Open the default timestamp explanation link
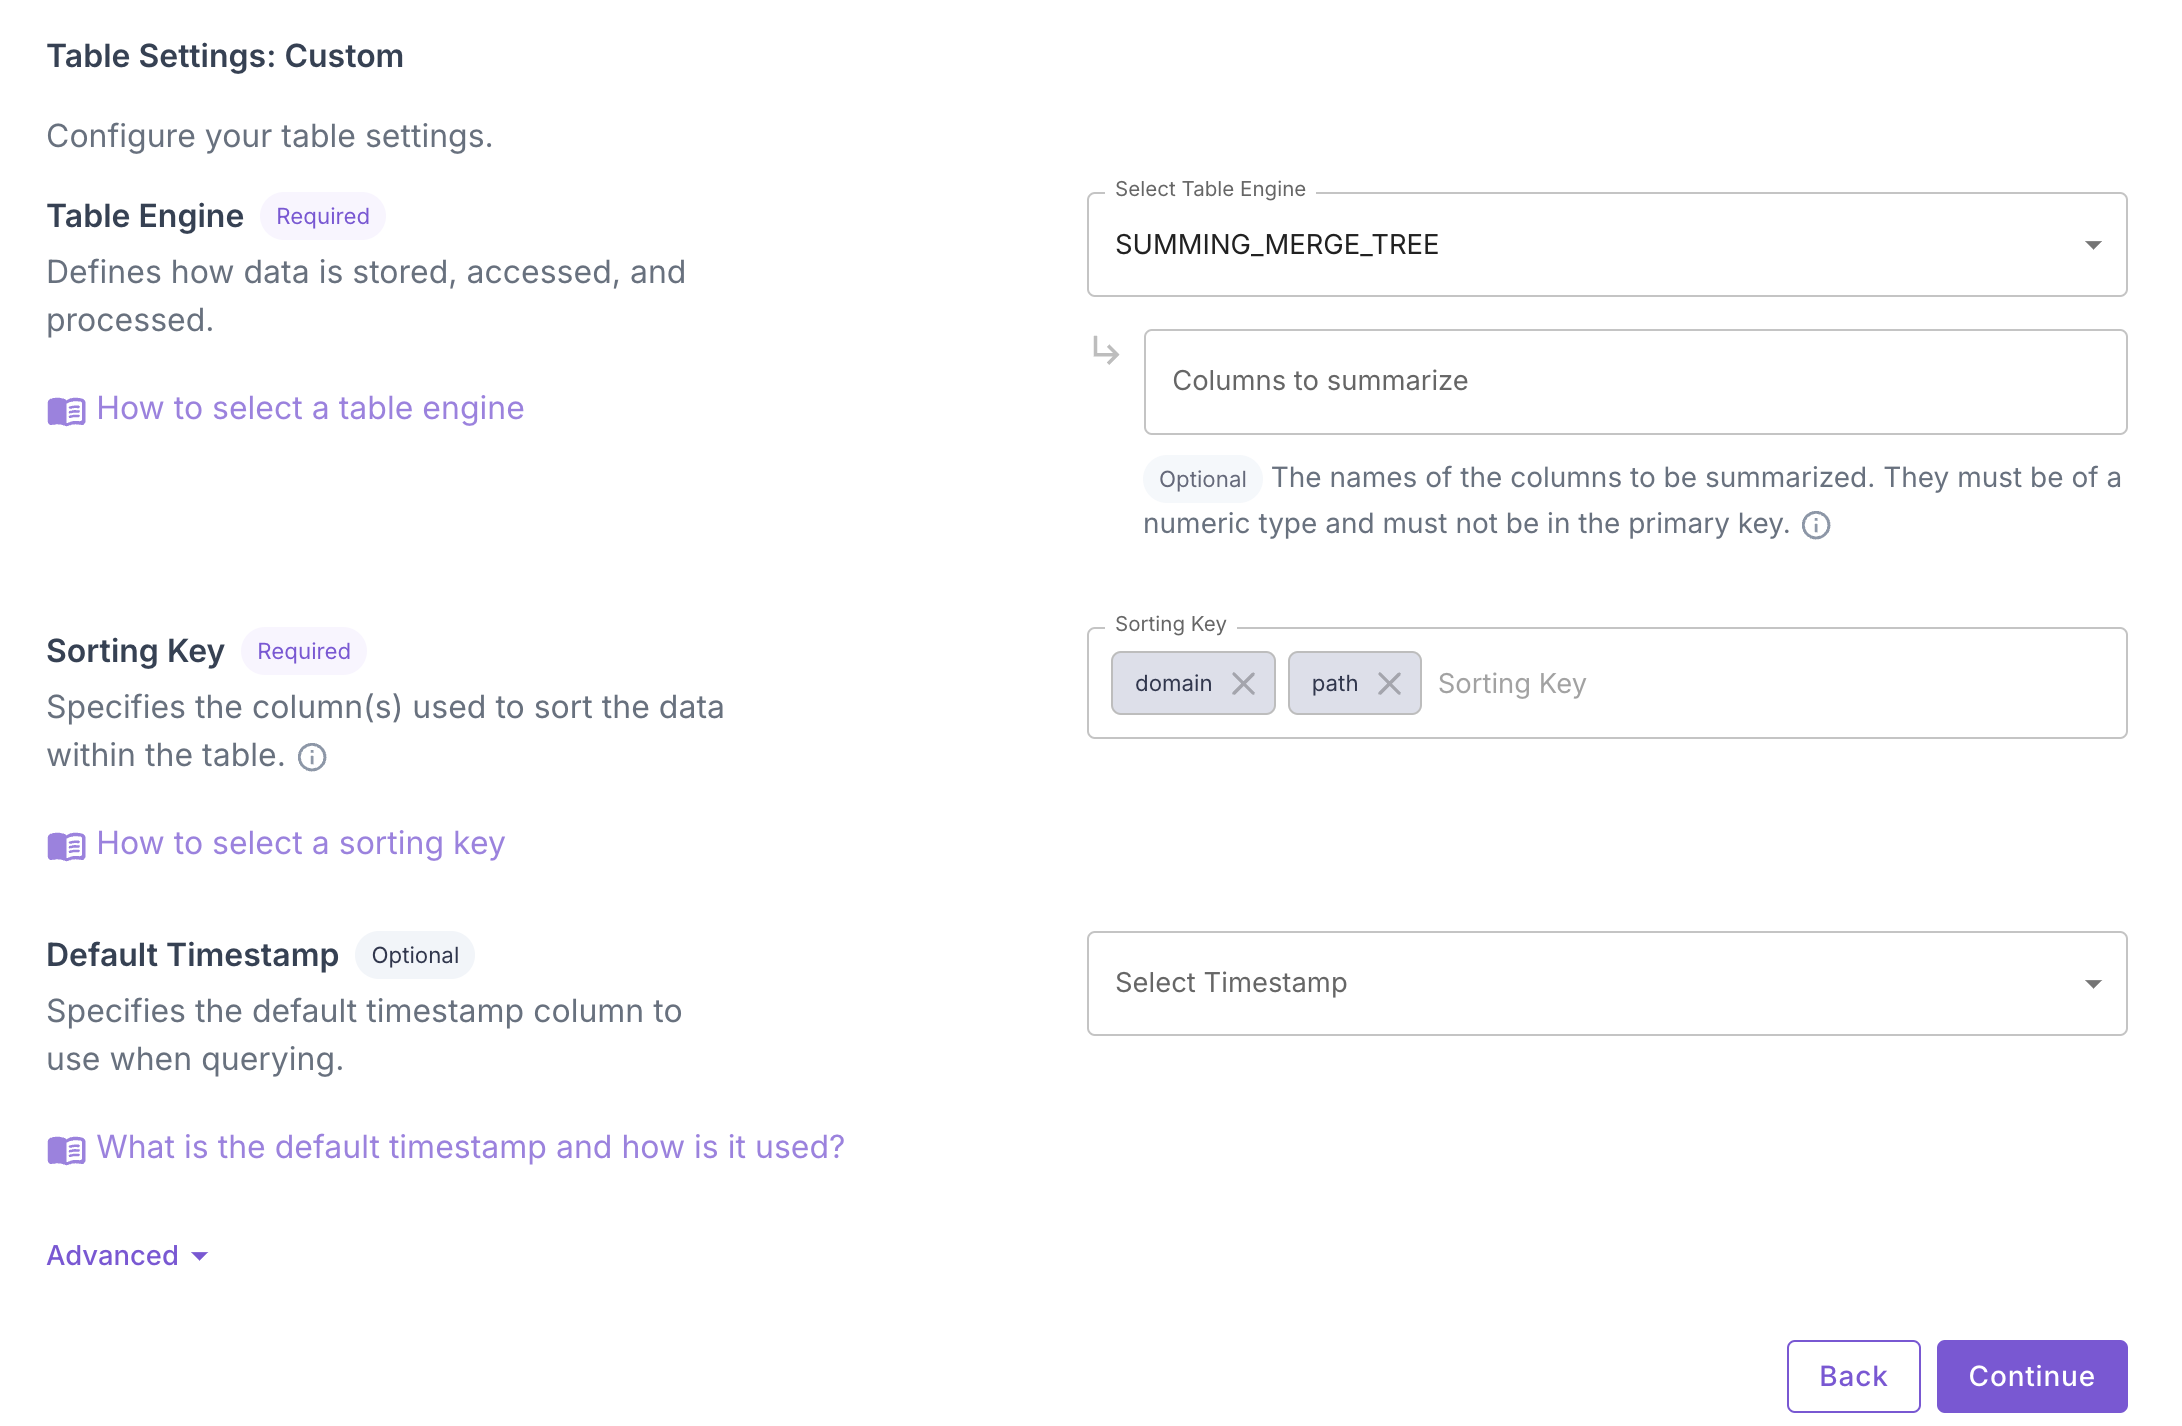 (470, 1147)
